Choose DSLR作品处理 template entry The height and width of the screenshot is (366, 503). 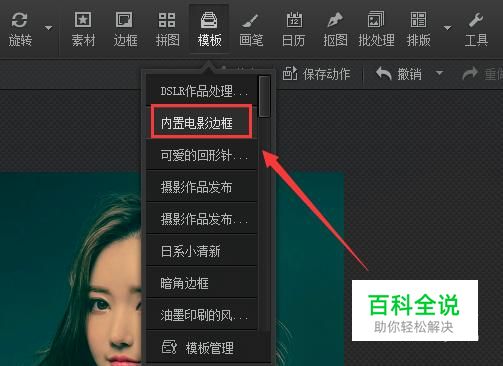tap(201, 91)
